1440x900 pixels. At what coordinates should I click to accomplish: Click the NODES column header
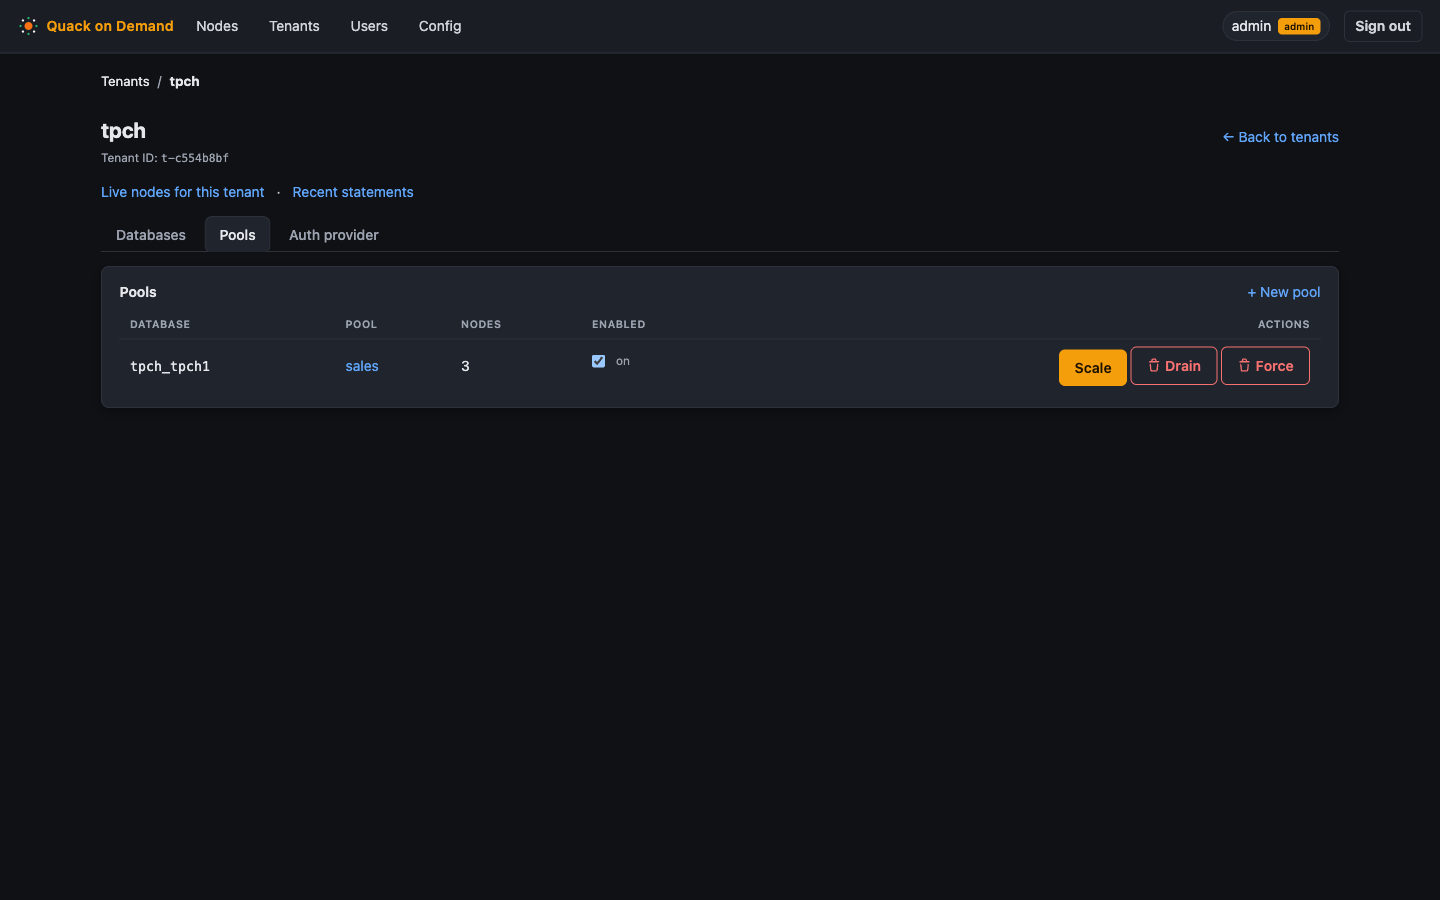click(481, 324)
